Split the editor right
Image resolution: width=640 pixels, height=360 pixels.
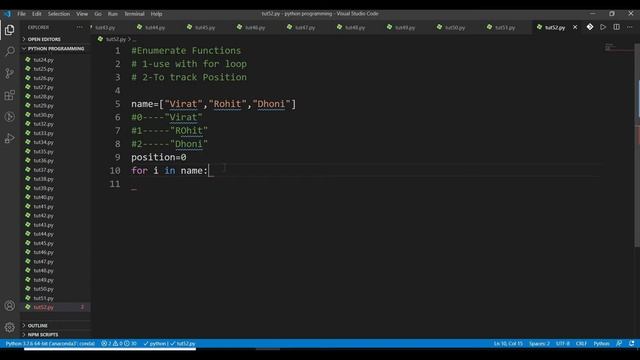tap(616, 27)
